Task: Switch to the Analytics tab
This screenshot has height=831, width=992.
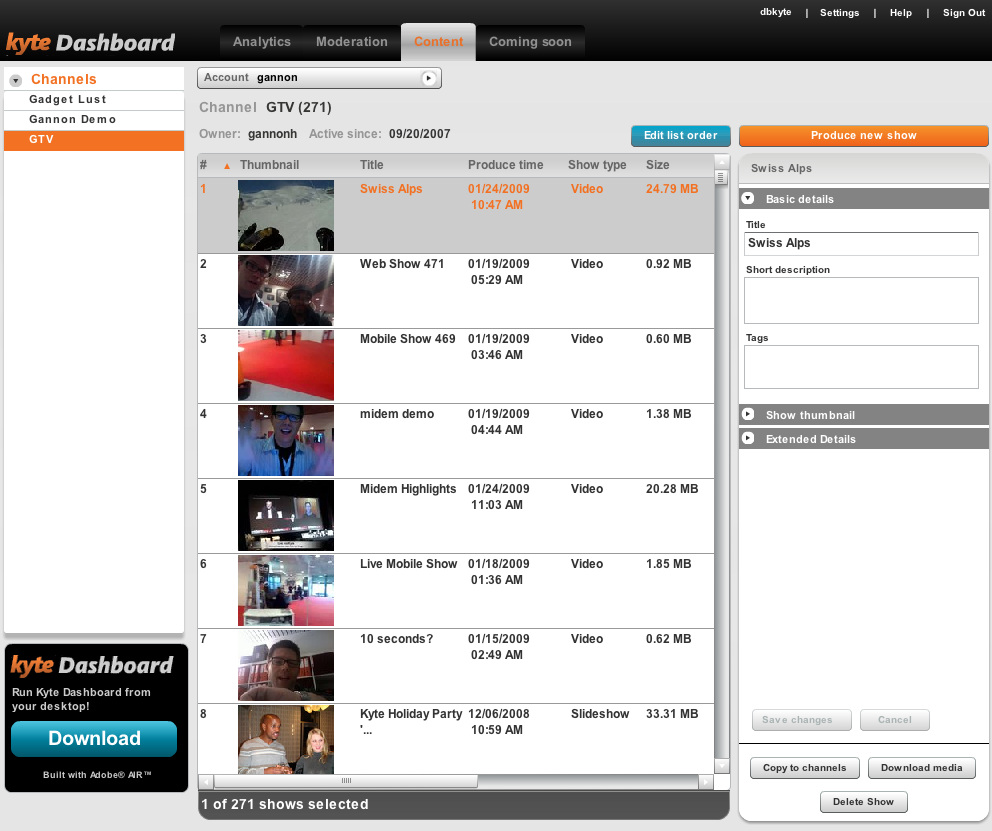Action: pos(261,42)
